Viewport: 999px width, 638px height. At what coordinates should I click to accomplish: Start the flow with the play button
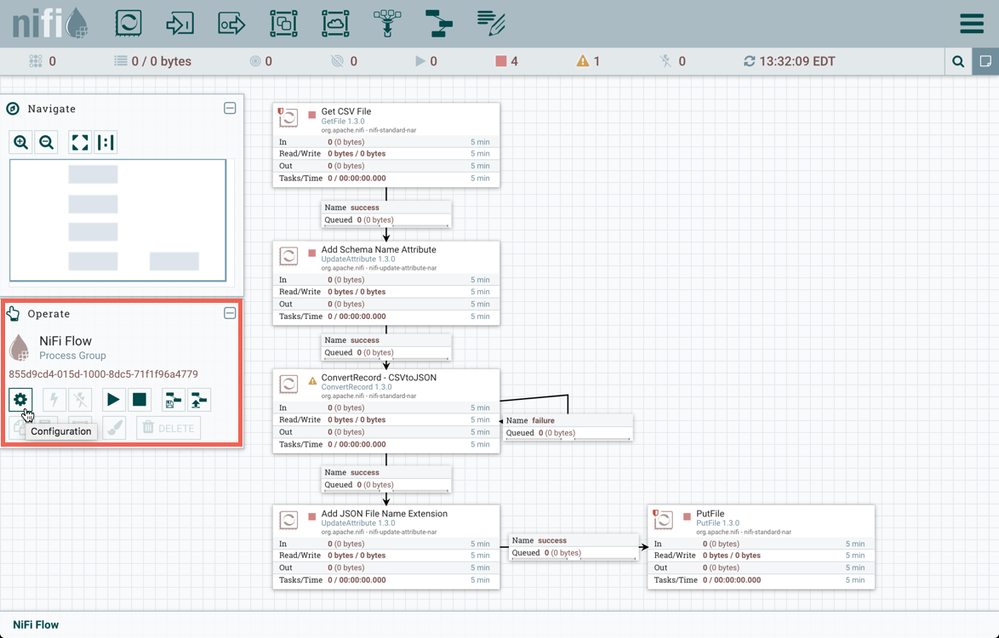(x=115, y=399)
